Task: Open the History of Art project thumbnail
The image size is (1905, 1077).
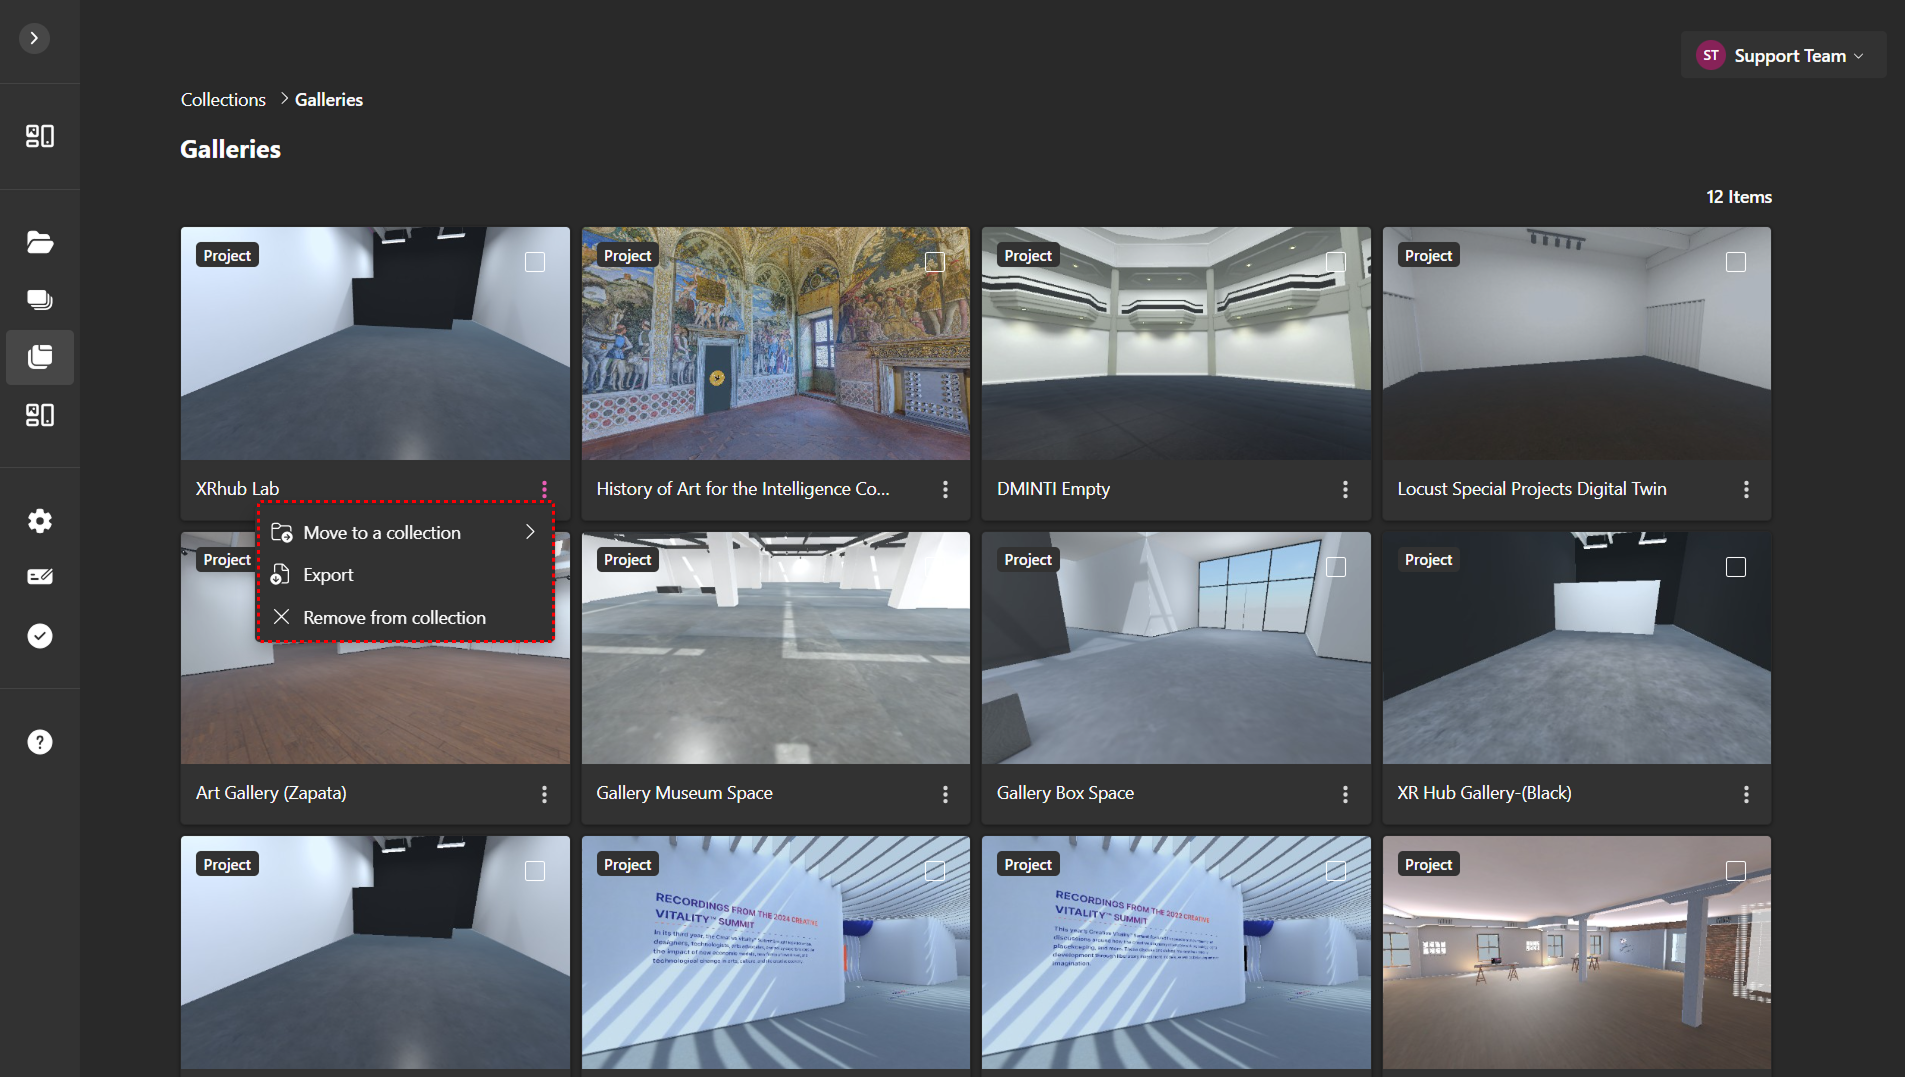Action: click(x=775, y=344)
